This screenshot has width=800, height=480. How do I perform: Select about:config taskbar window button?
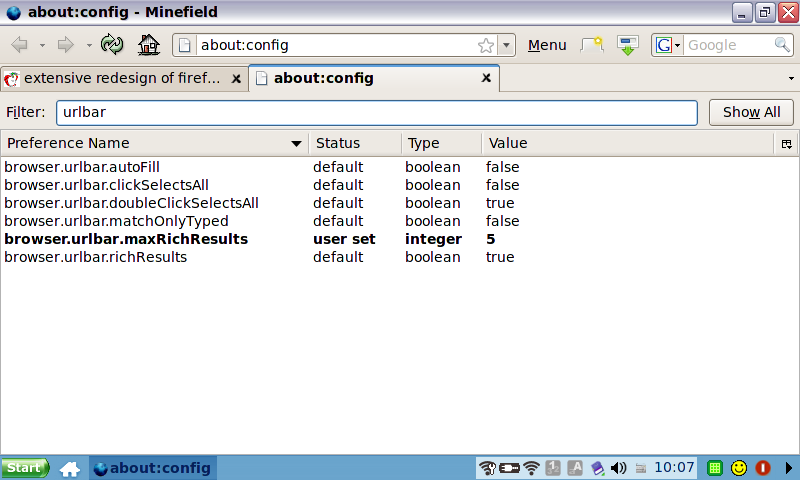153,468
